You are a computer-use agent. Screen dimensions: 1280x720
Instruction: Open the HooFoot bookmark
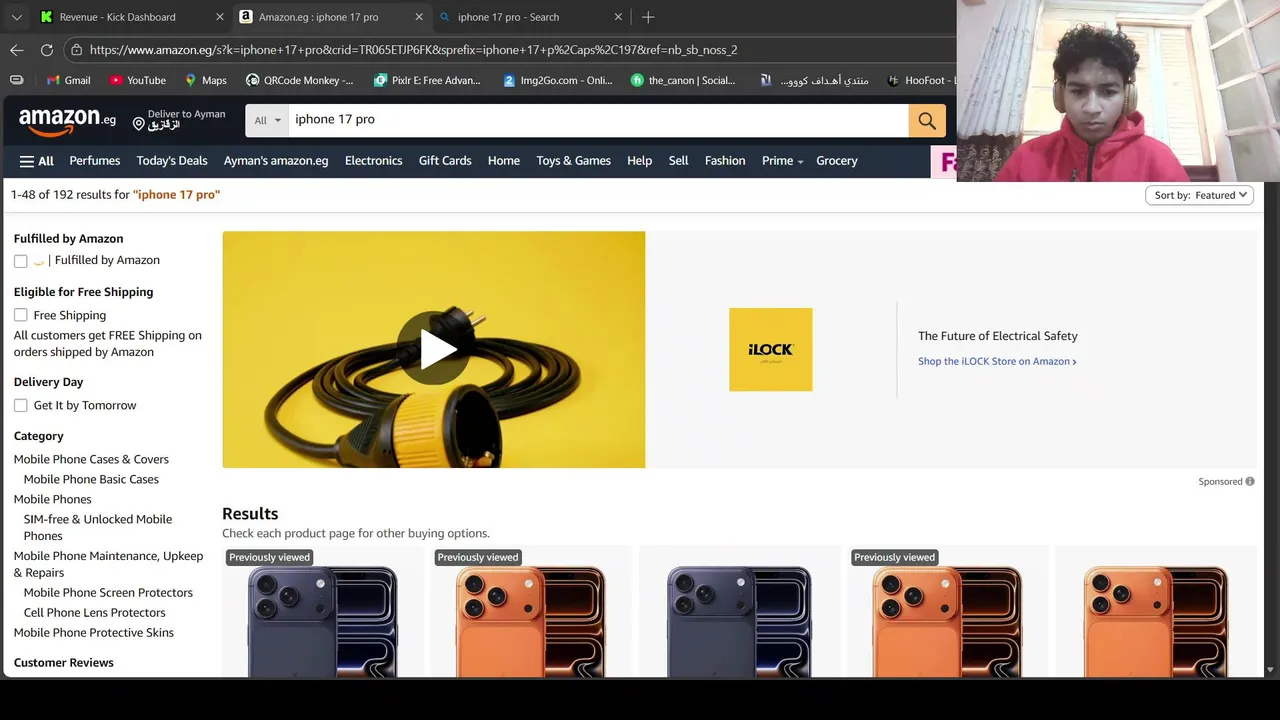point(920,80)
